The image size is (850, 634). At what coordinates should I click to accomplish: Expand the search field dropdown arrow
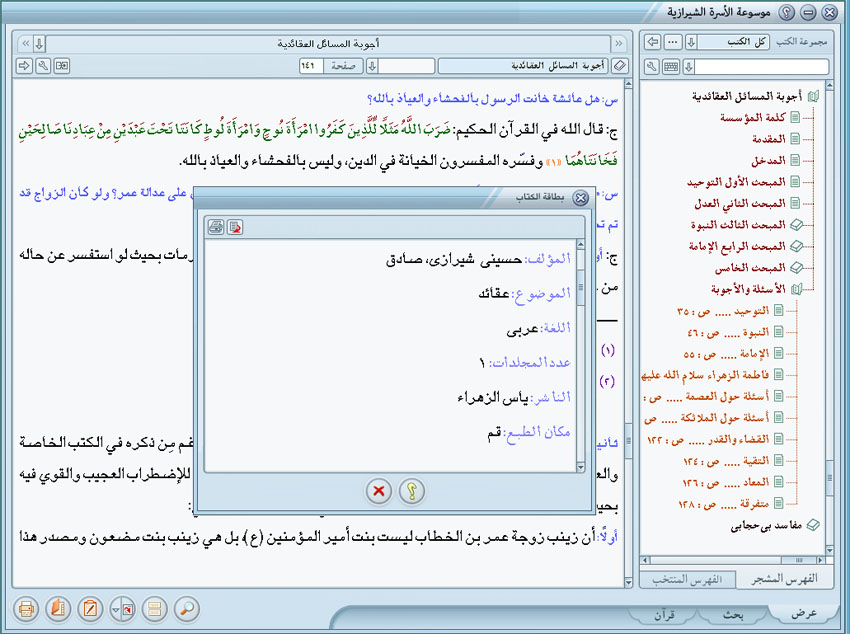click(689, 66)
